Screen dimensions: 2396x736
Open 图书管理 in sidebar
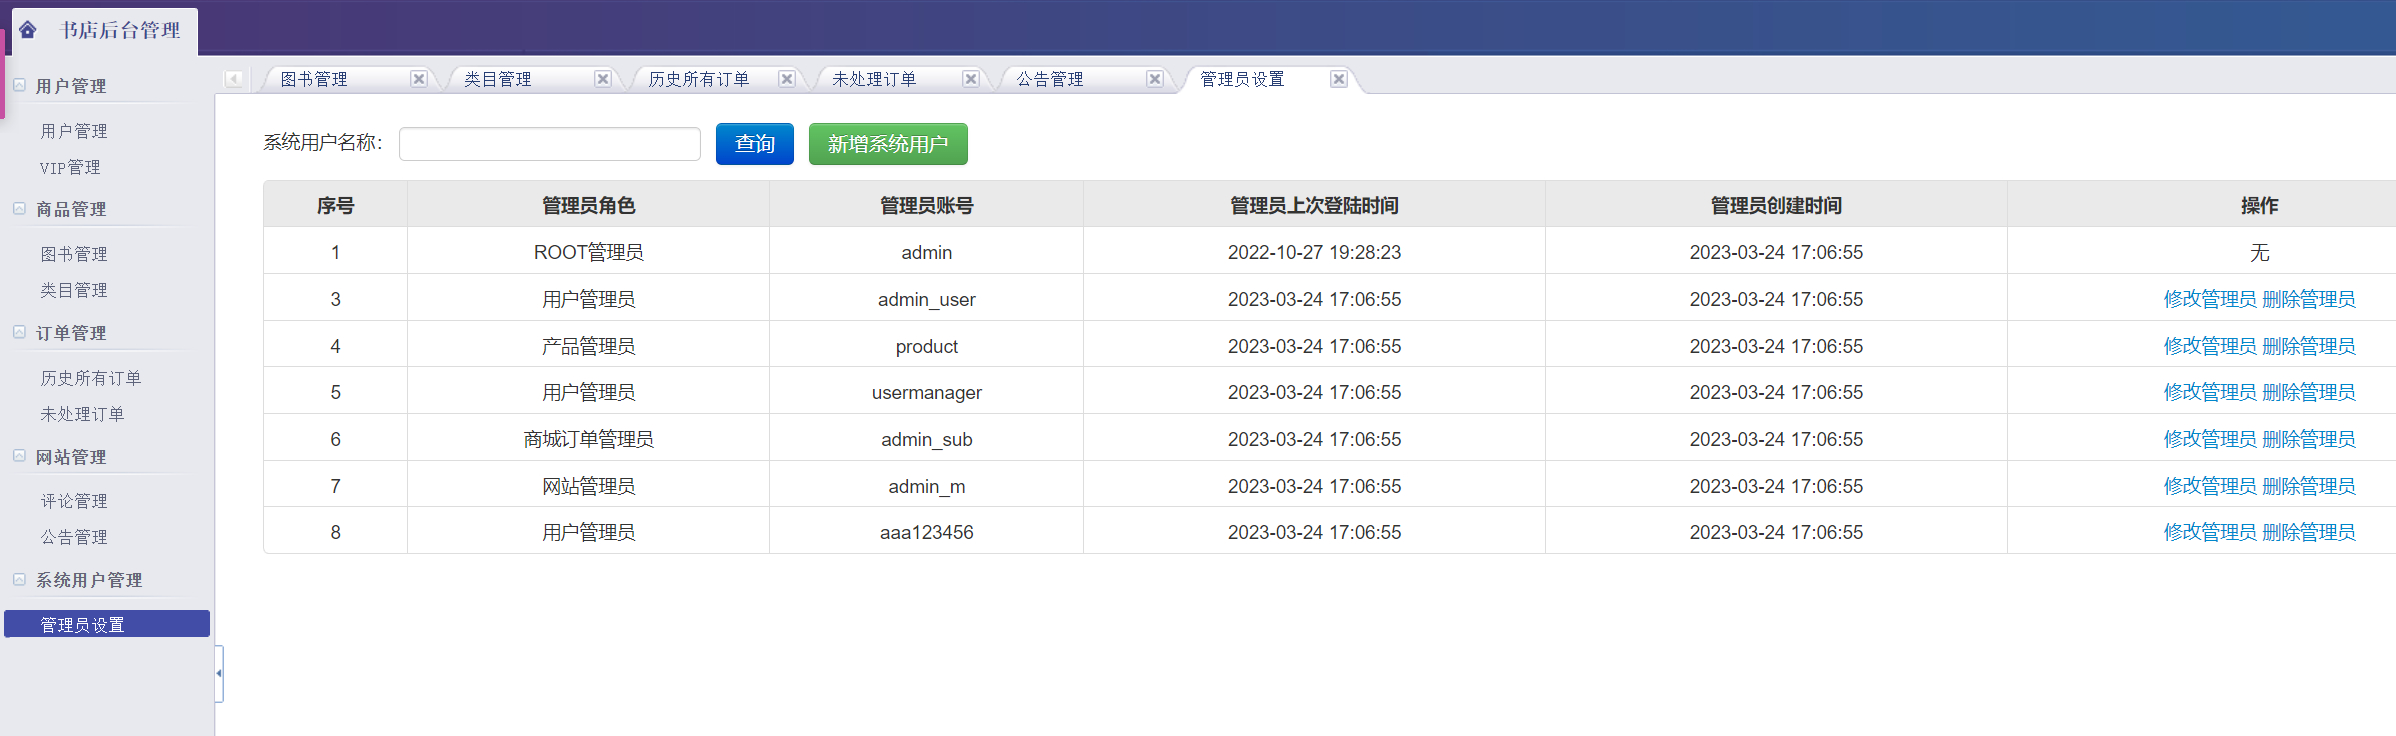pyautogui.click(x=74, y=254)
